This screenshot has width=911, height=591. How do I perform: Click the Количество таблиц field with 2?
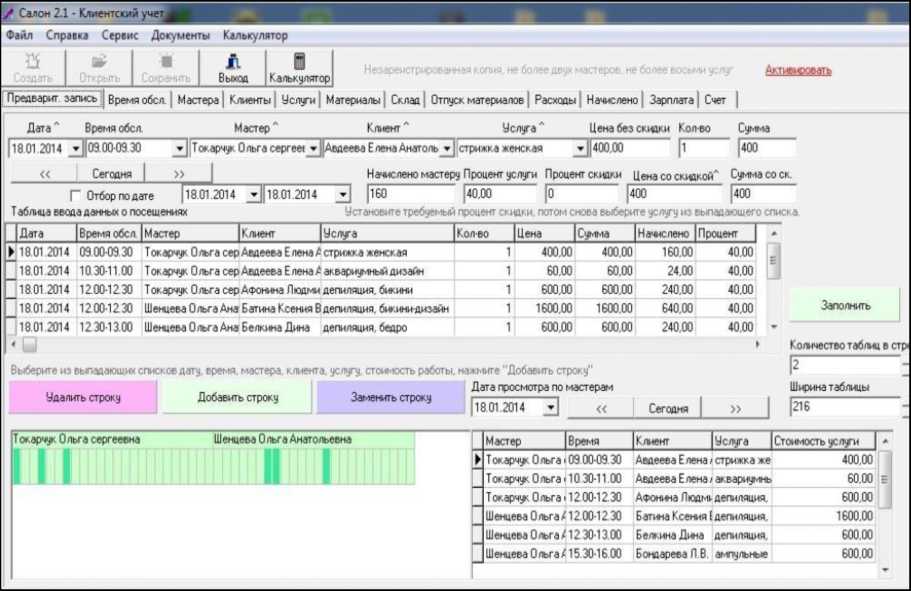click(x=845, y=366)
